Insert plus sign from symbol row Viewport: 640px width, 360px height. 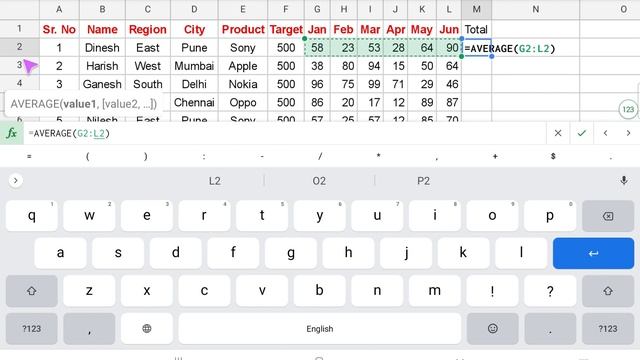point(495,156)
